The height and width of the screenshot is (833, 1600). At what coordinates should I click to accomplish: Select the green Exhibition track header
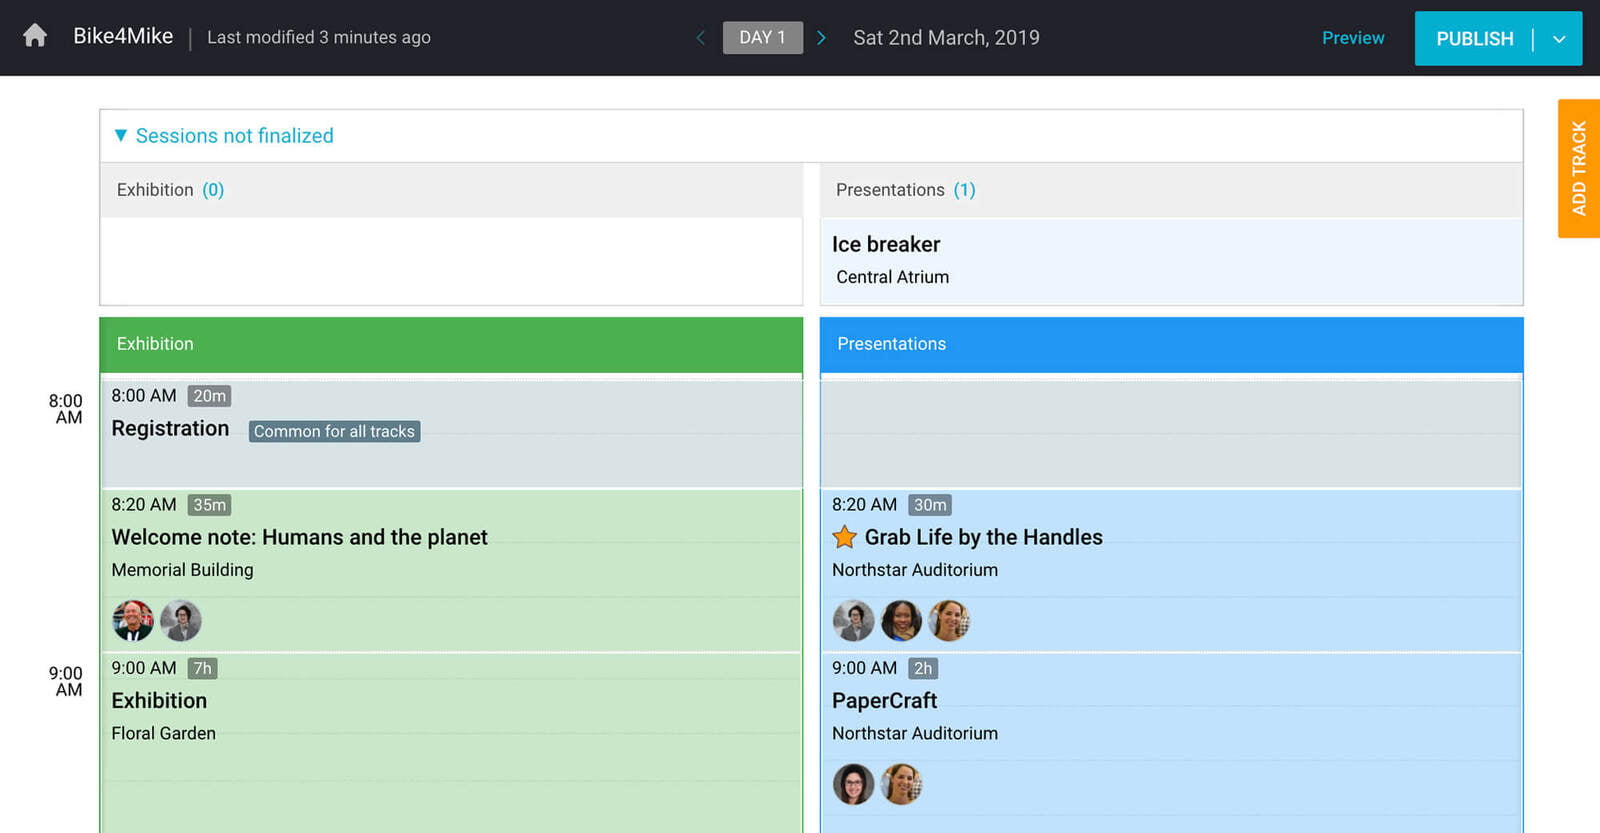click(x=451, y=344)
